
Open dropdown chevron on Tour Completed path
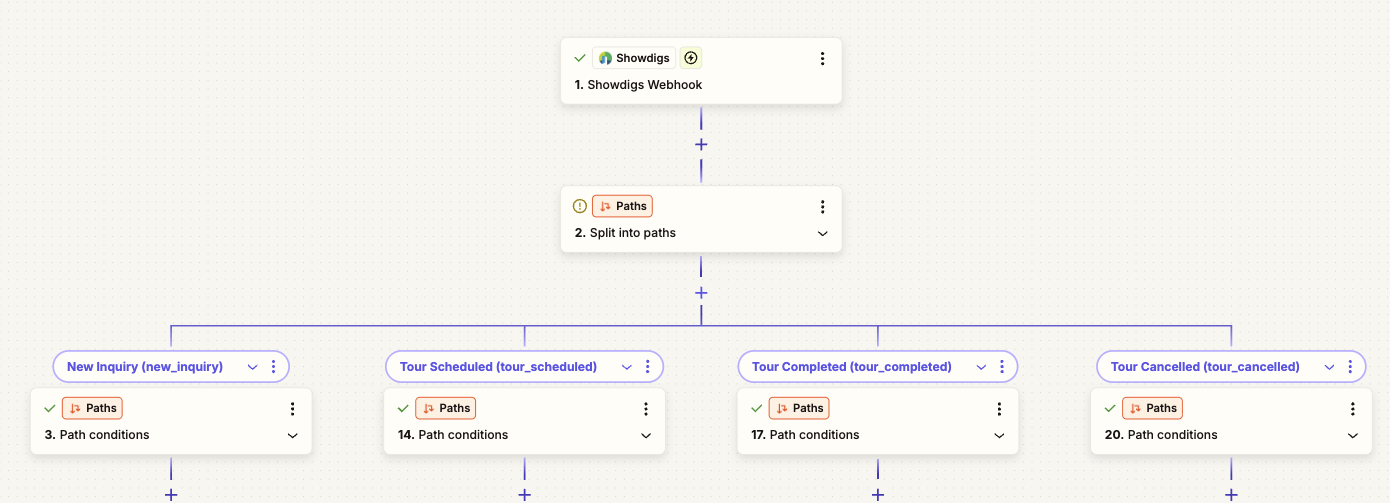coord(981,367)
